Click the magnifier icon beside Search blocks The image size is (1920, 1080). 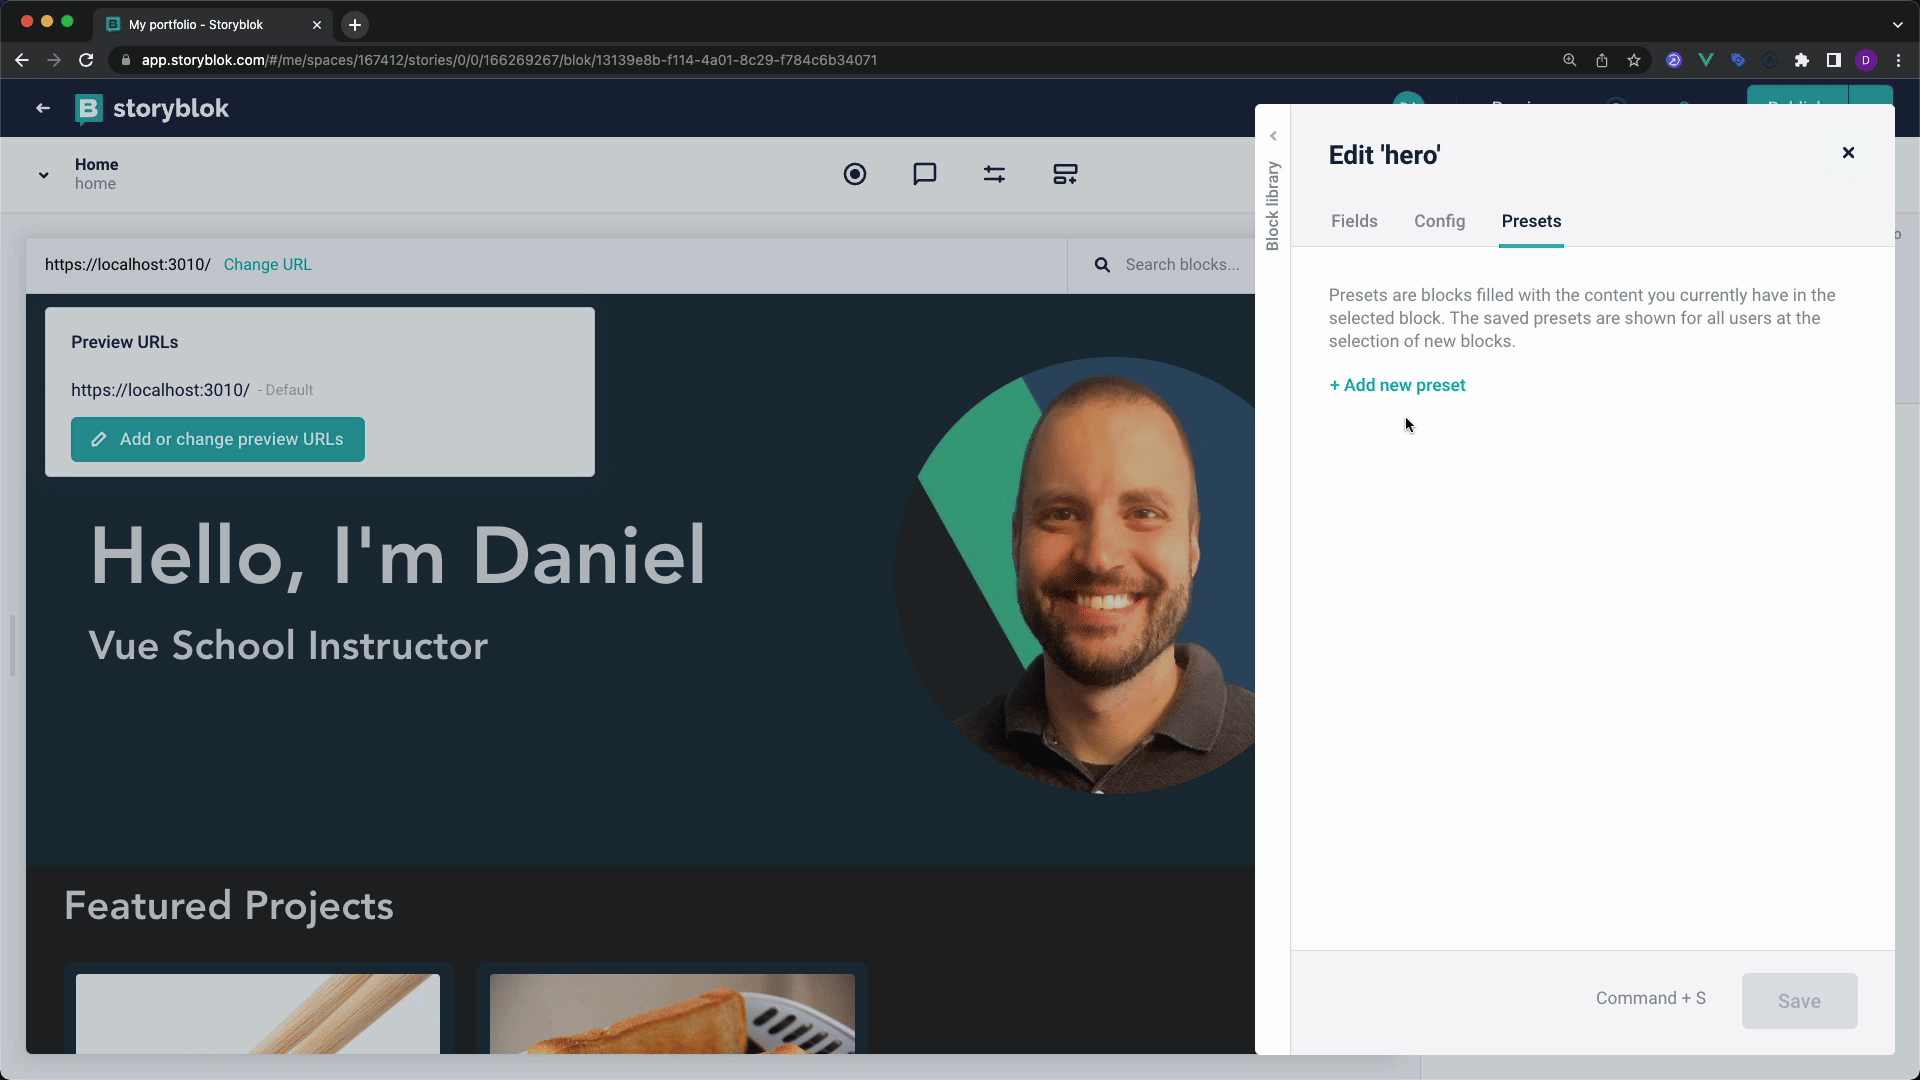coord(1102,265)
